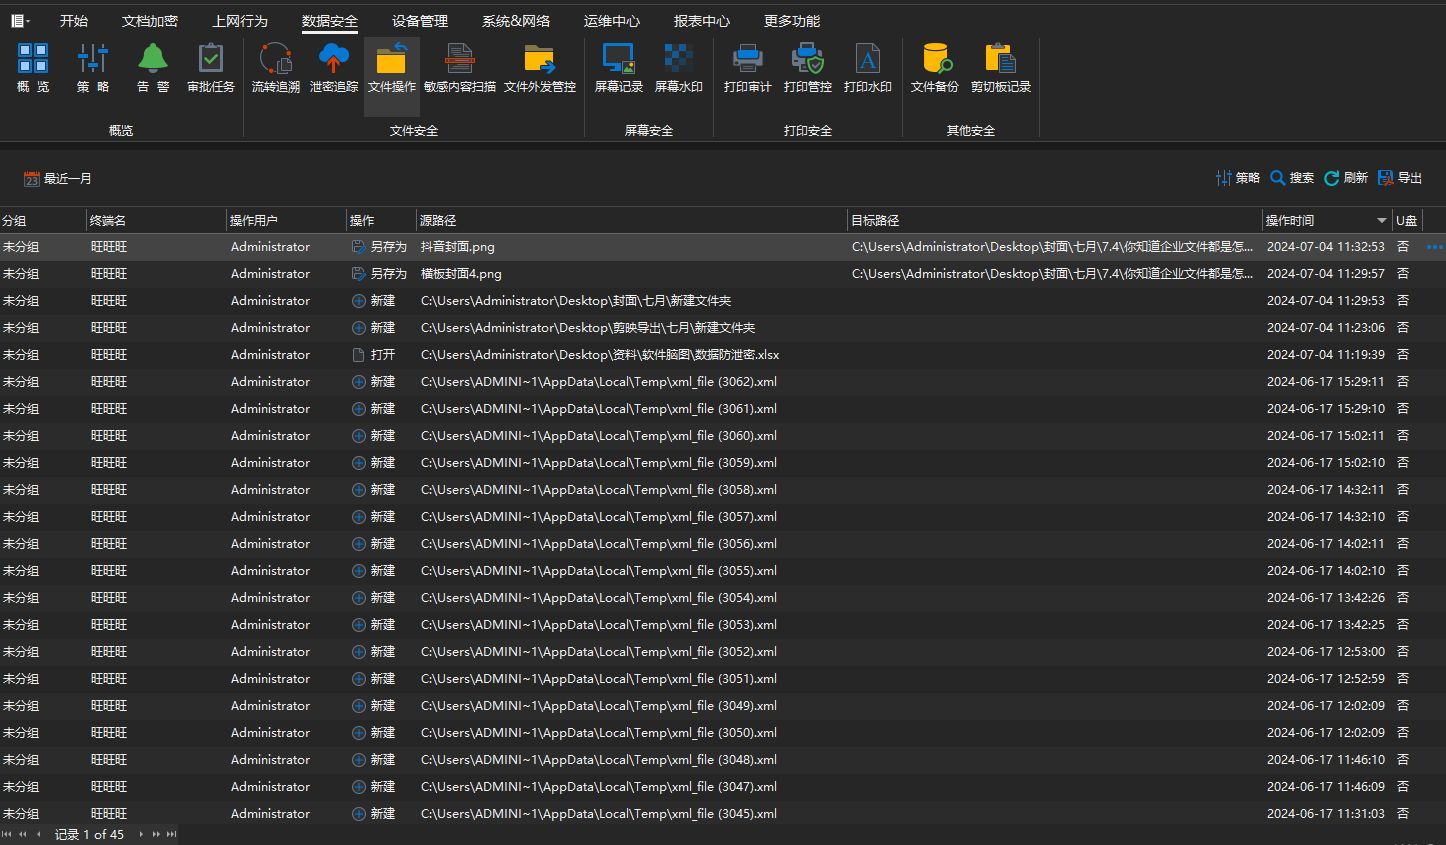Click the 刷新 refresh button
The height and width of the screenshot is (845, 1446).
pos(1346,178)
